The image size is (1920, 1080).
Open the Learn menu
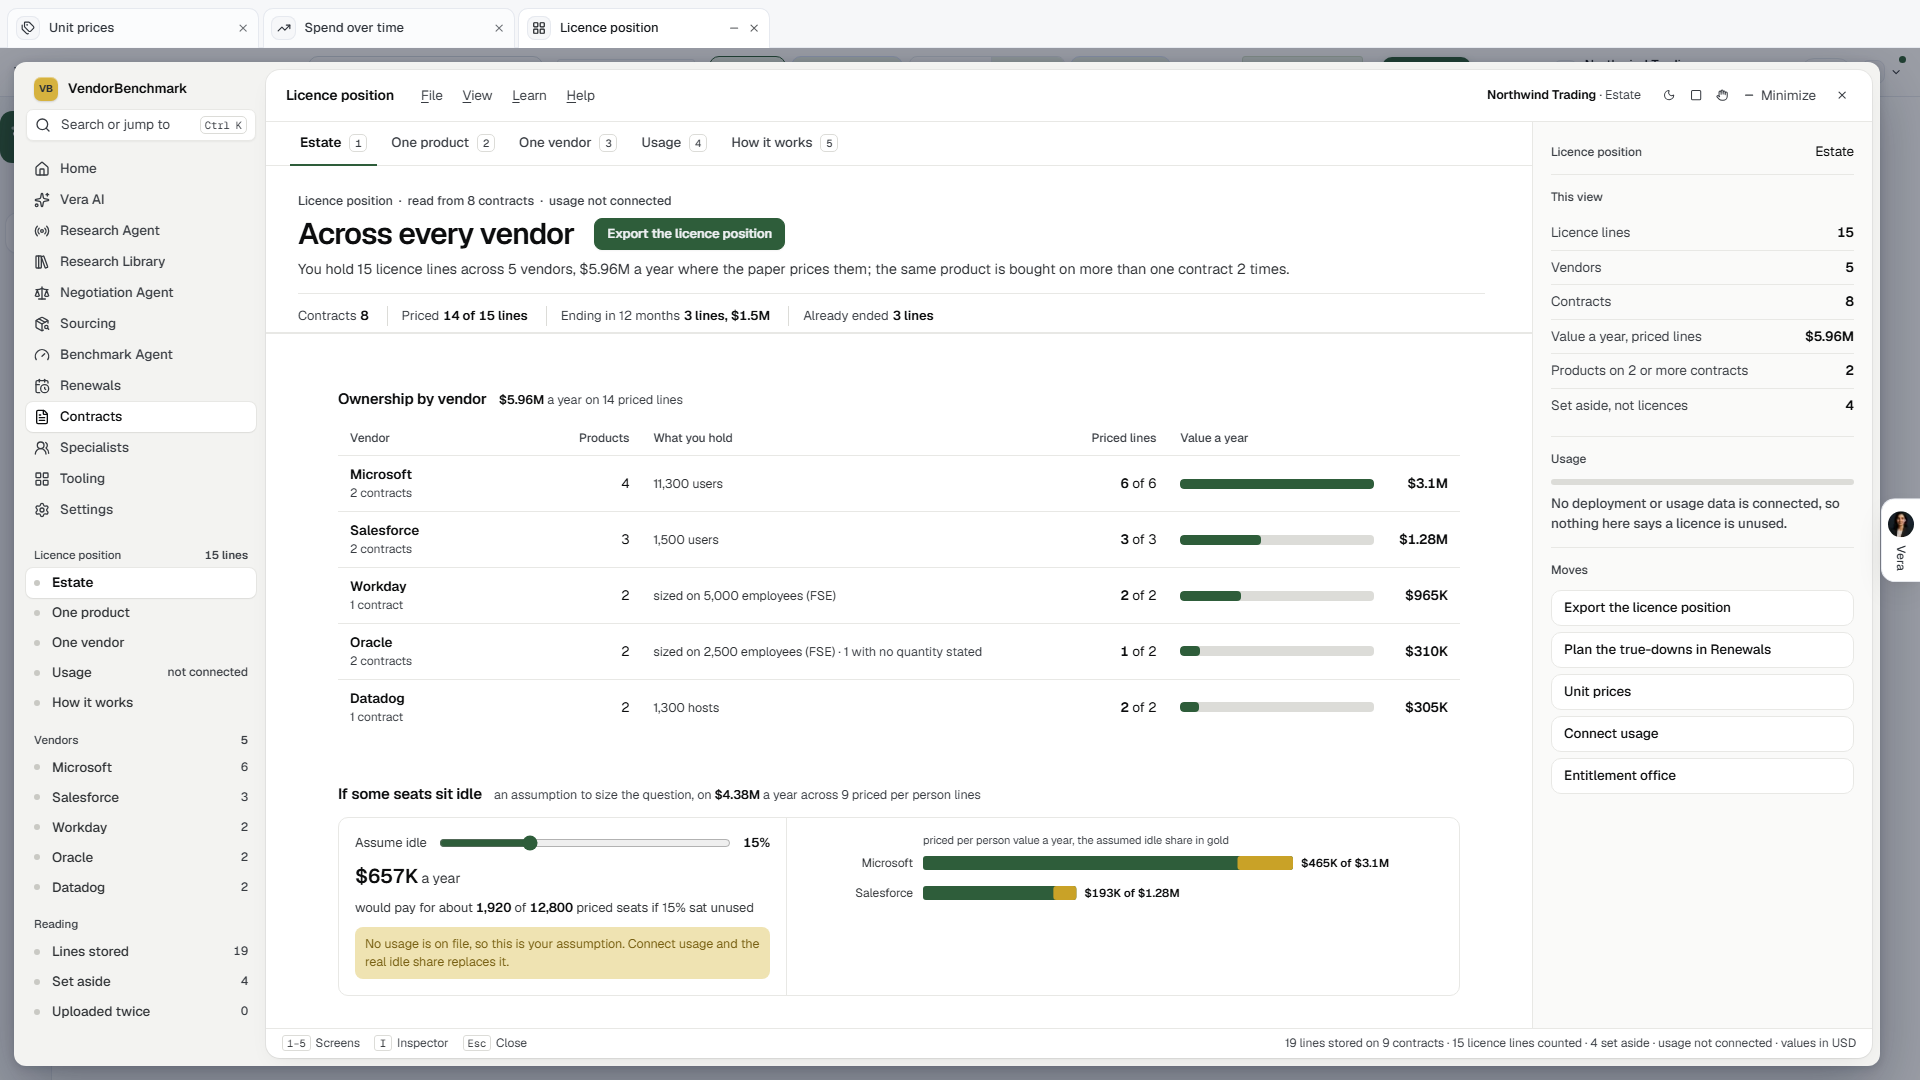(529, 96)
